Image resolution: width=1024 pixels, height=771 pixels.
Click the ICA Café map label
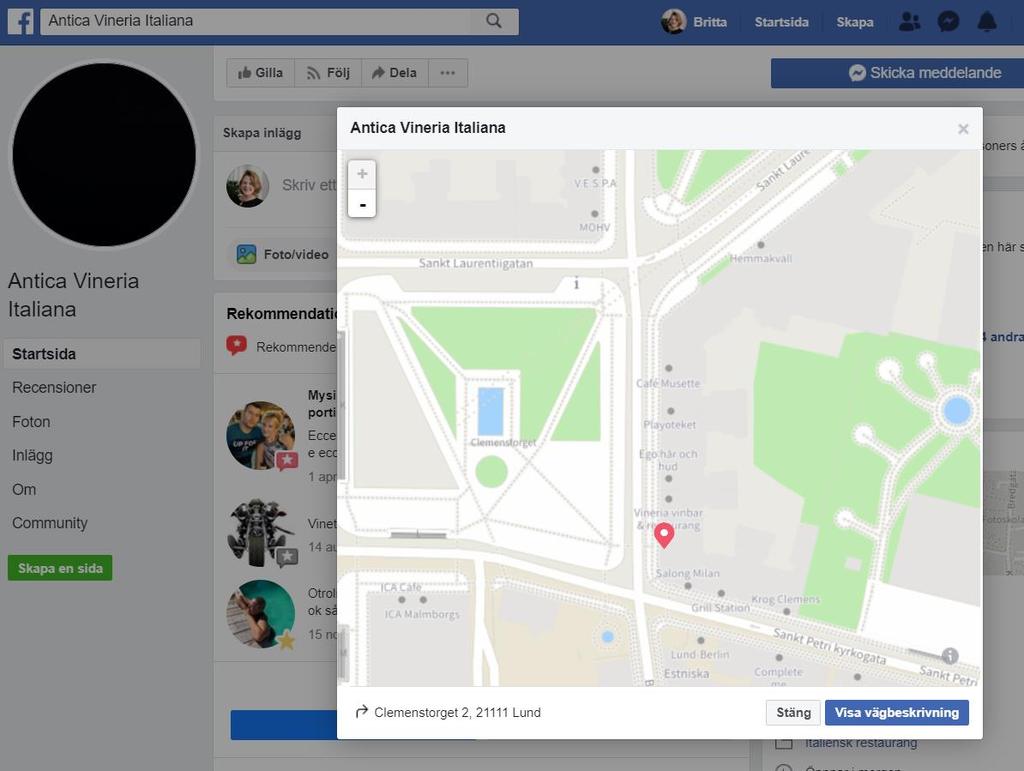(401, 587)
